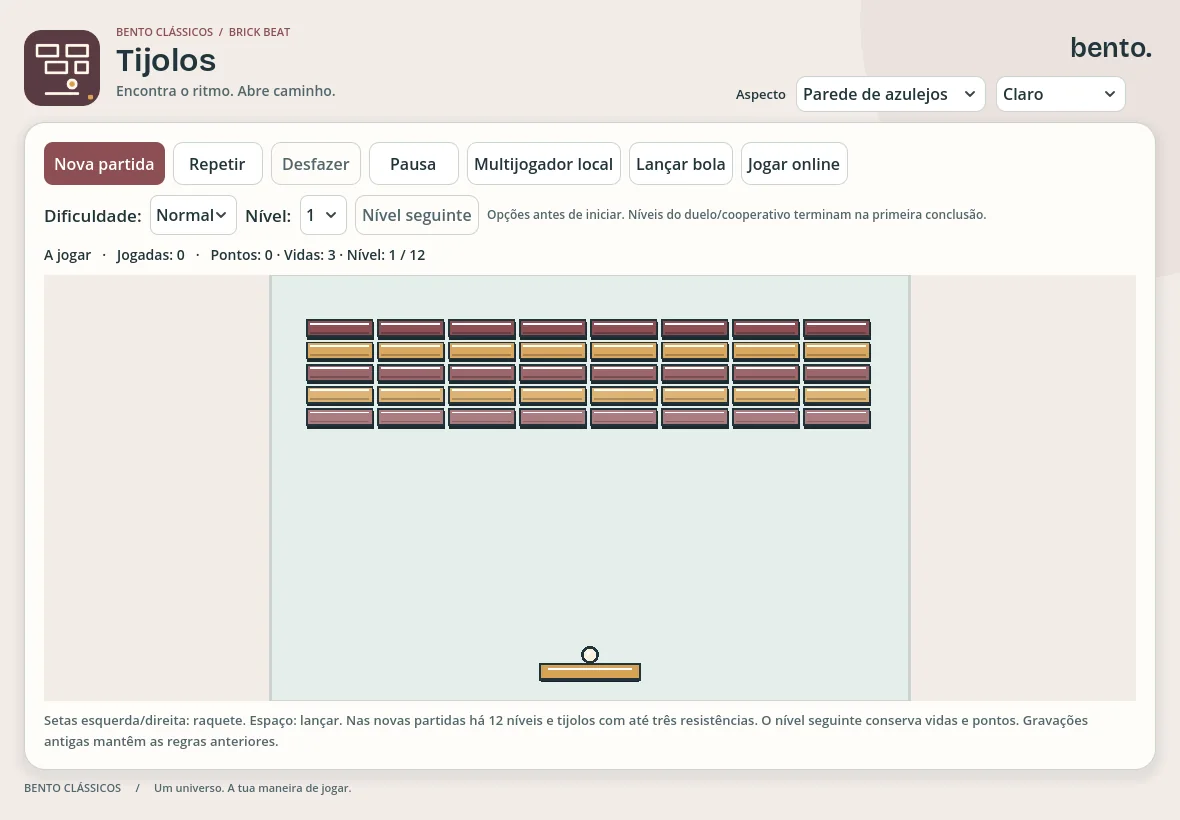
Task: Click the 'Um universo. A tua maneira de jogar.' text
Action: pyautogui.click(x=253, y=788)
